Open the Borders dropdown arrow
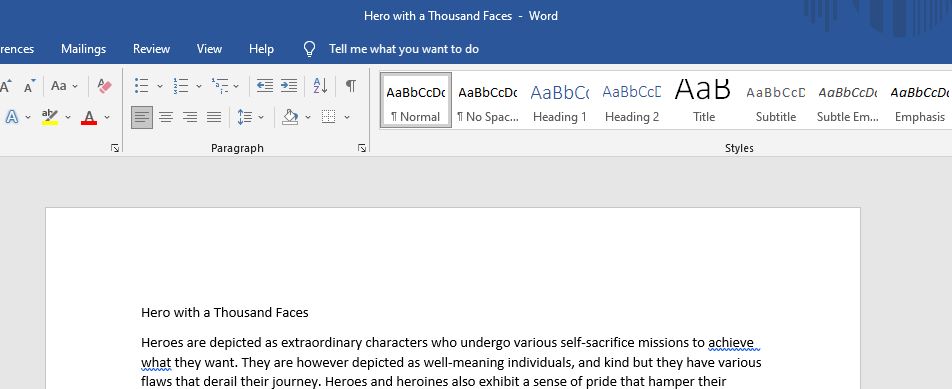 pos(347,117)
